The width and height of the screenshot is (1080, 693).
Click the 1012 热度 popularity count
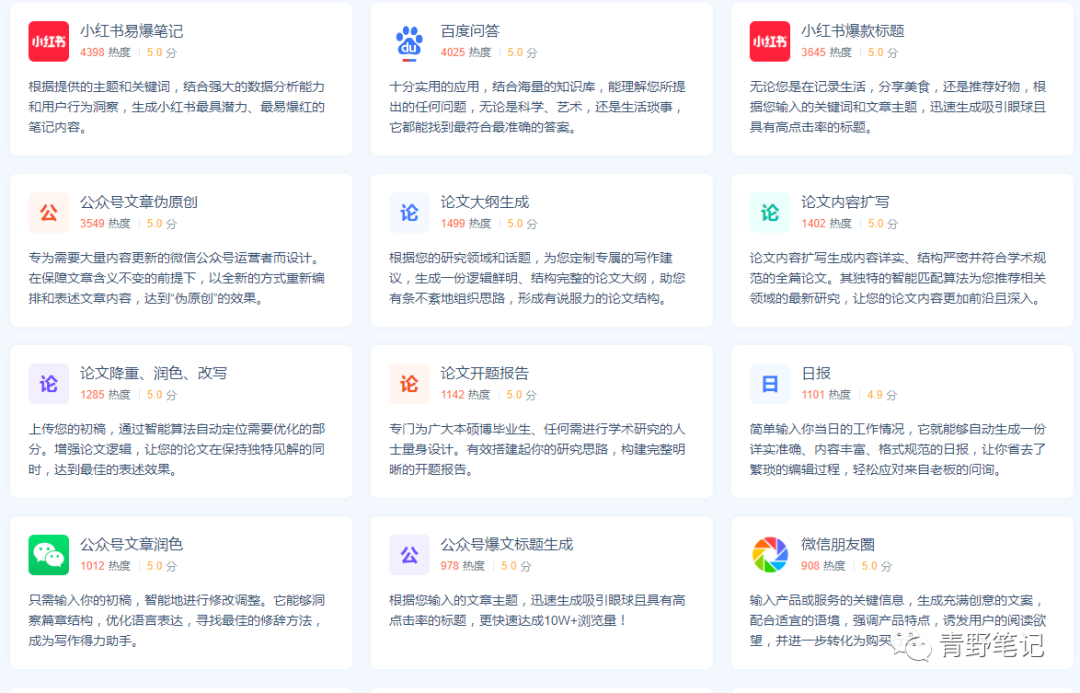click(105, 566)
